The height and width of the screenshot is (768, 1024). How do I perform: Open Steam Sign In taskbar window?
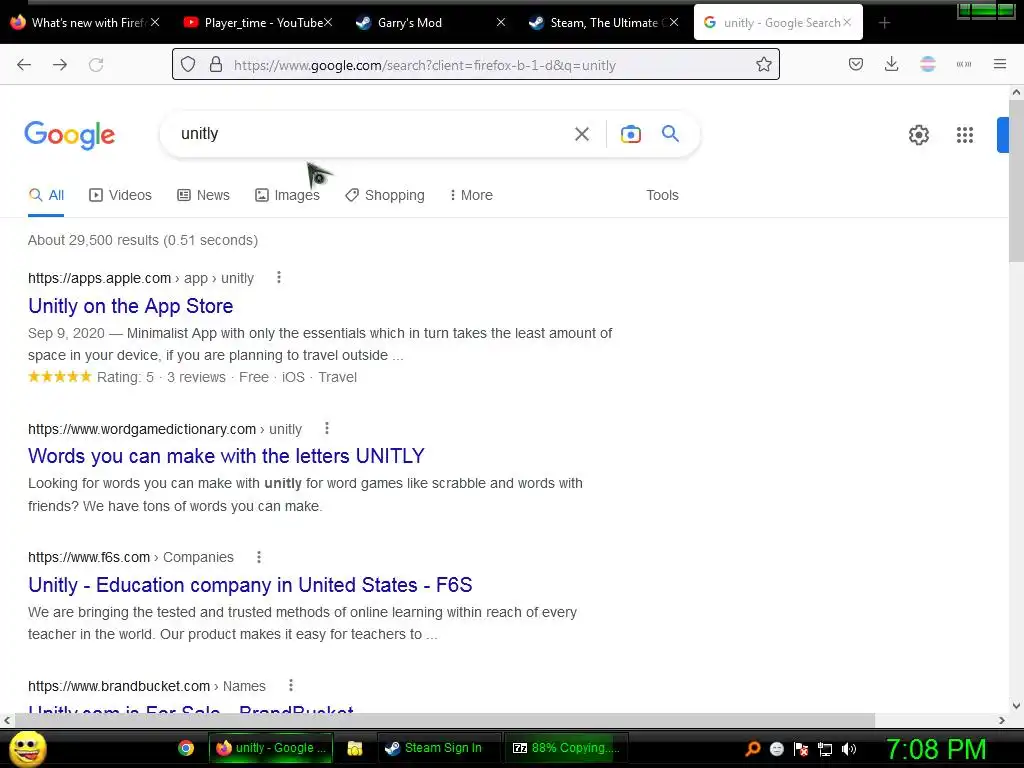438,748
